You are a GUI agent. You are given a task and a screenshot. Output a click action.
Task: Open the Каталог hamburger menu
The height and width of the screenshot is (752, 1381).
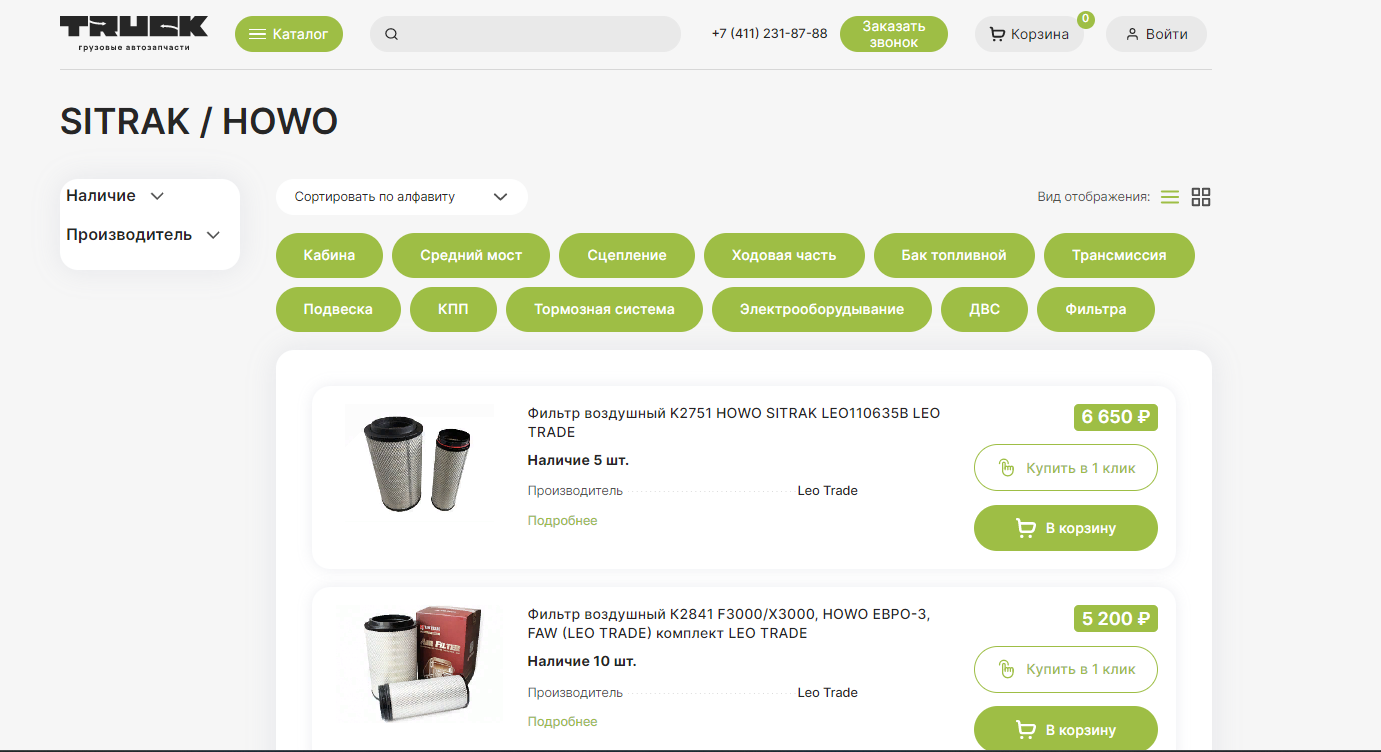point(288,34)
